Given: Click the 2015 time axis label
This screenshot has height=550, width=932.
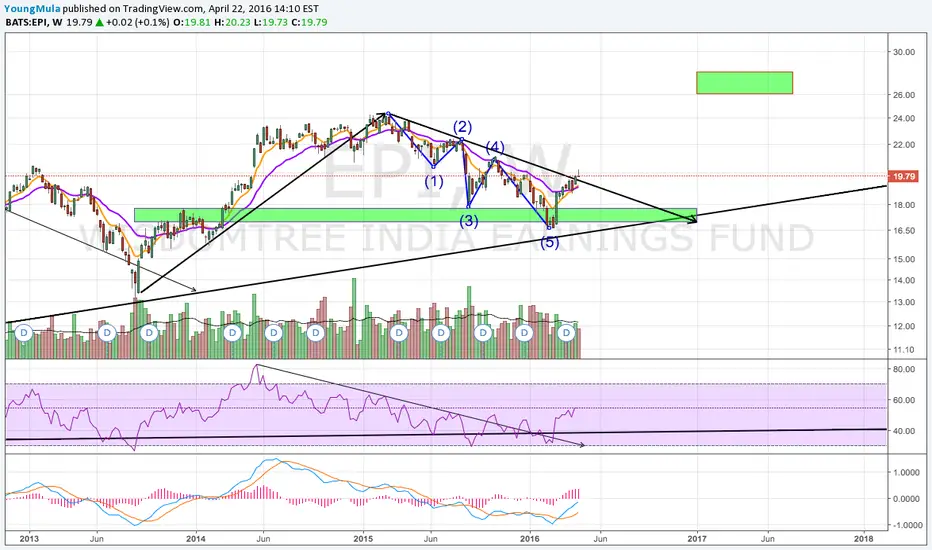Looking at the screenshot, I should pyautogui.click(x=363, y=539).
